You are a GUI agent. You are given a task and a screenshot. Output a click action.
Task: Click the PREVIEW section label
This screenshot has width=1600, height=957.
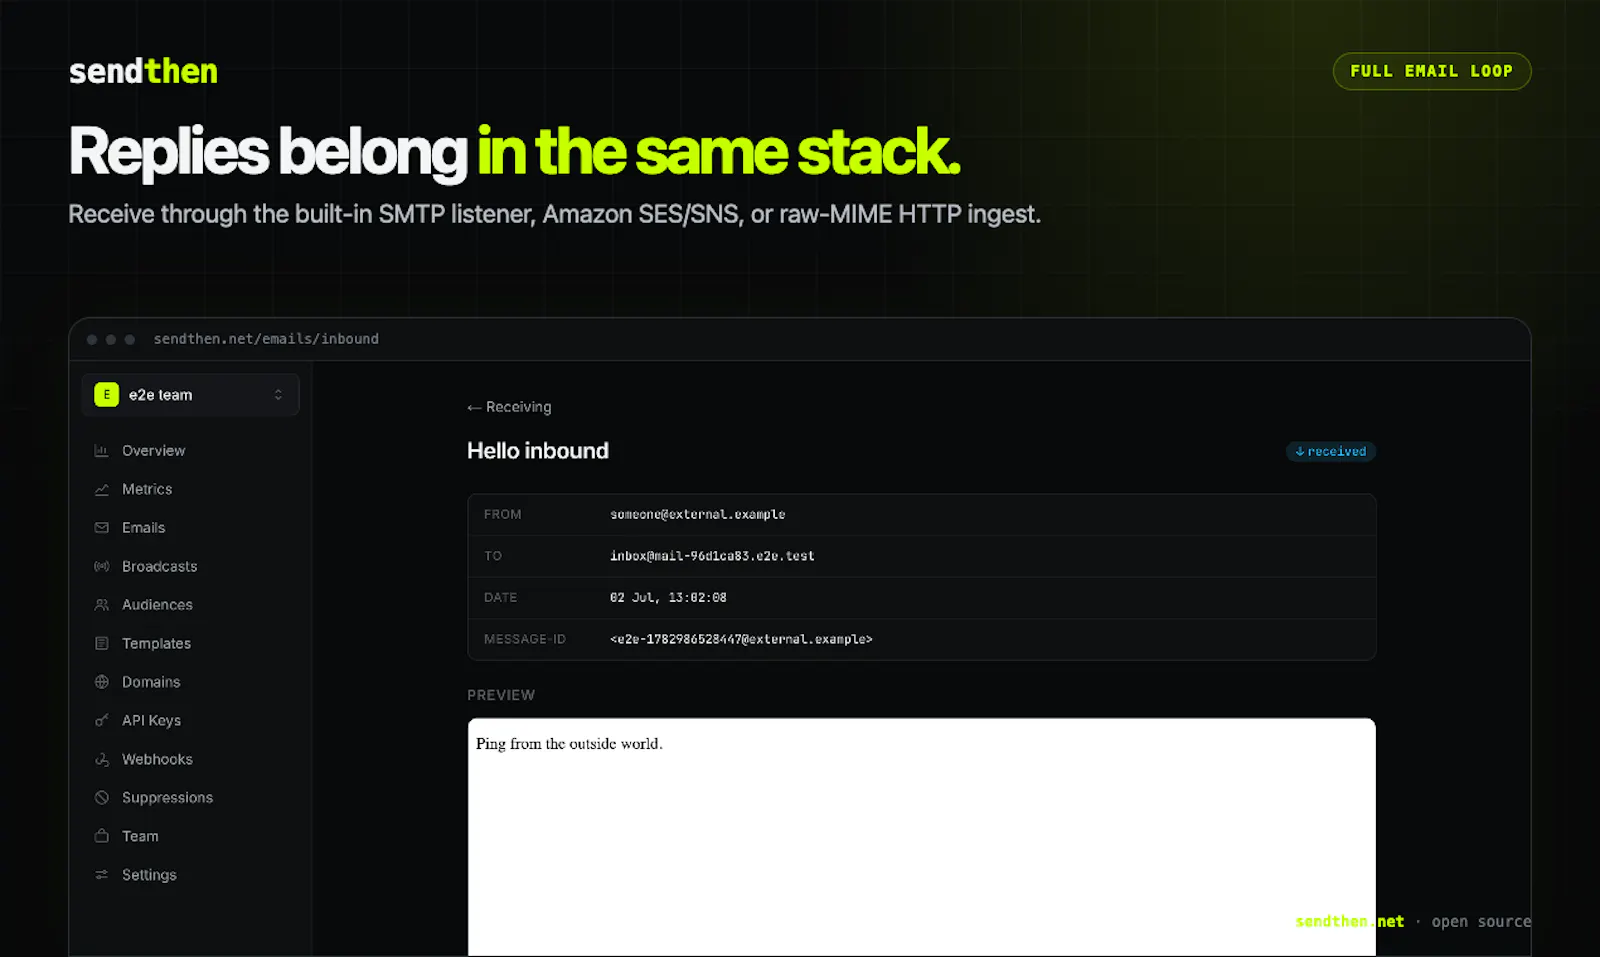click(x=501, y=695)
